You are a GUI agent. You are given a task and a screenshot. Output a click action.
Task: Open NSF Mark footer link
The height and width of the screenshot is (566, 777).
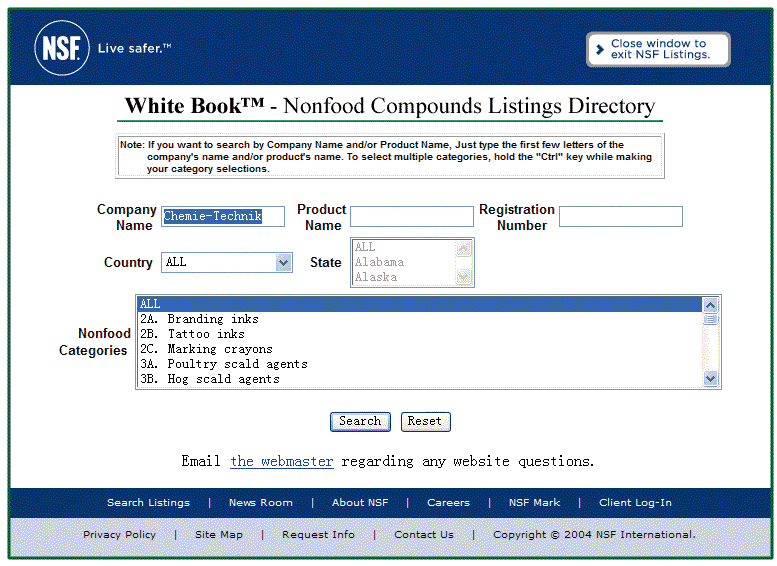pos(534,503)
